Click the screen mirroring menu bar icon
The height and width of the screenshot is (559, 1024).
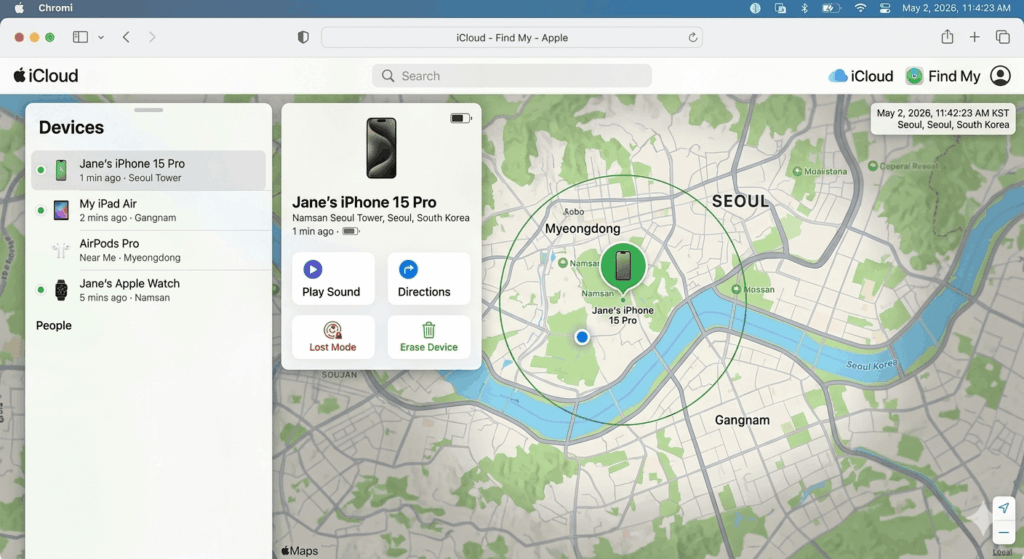click(780, 8)
